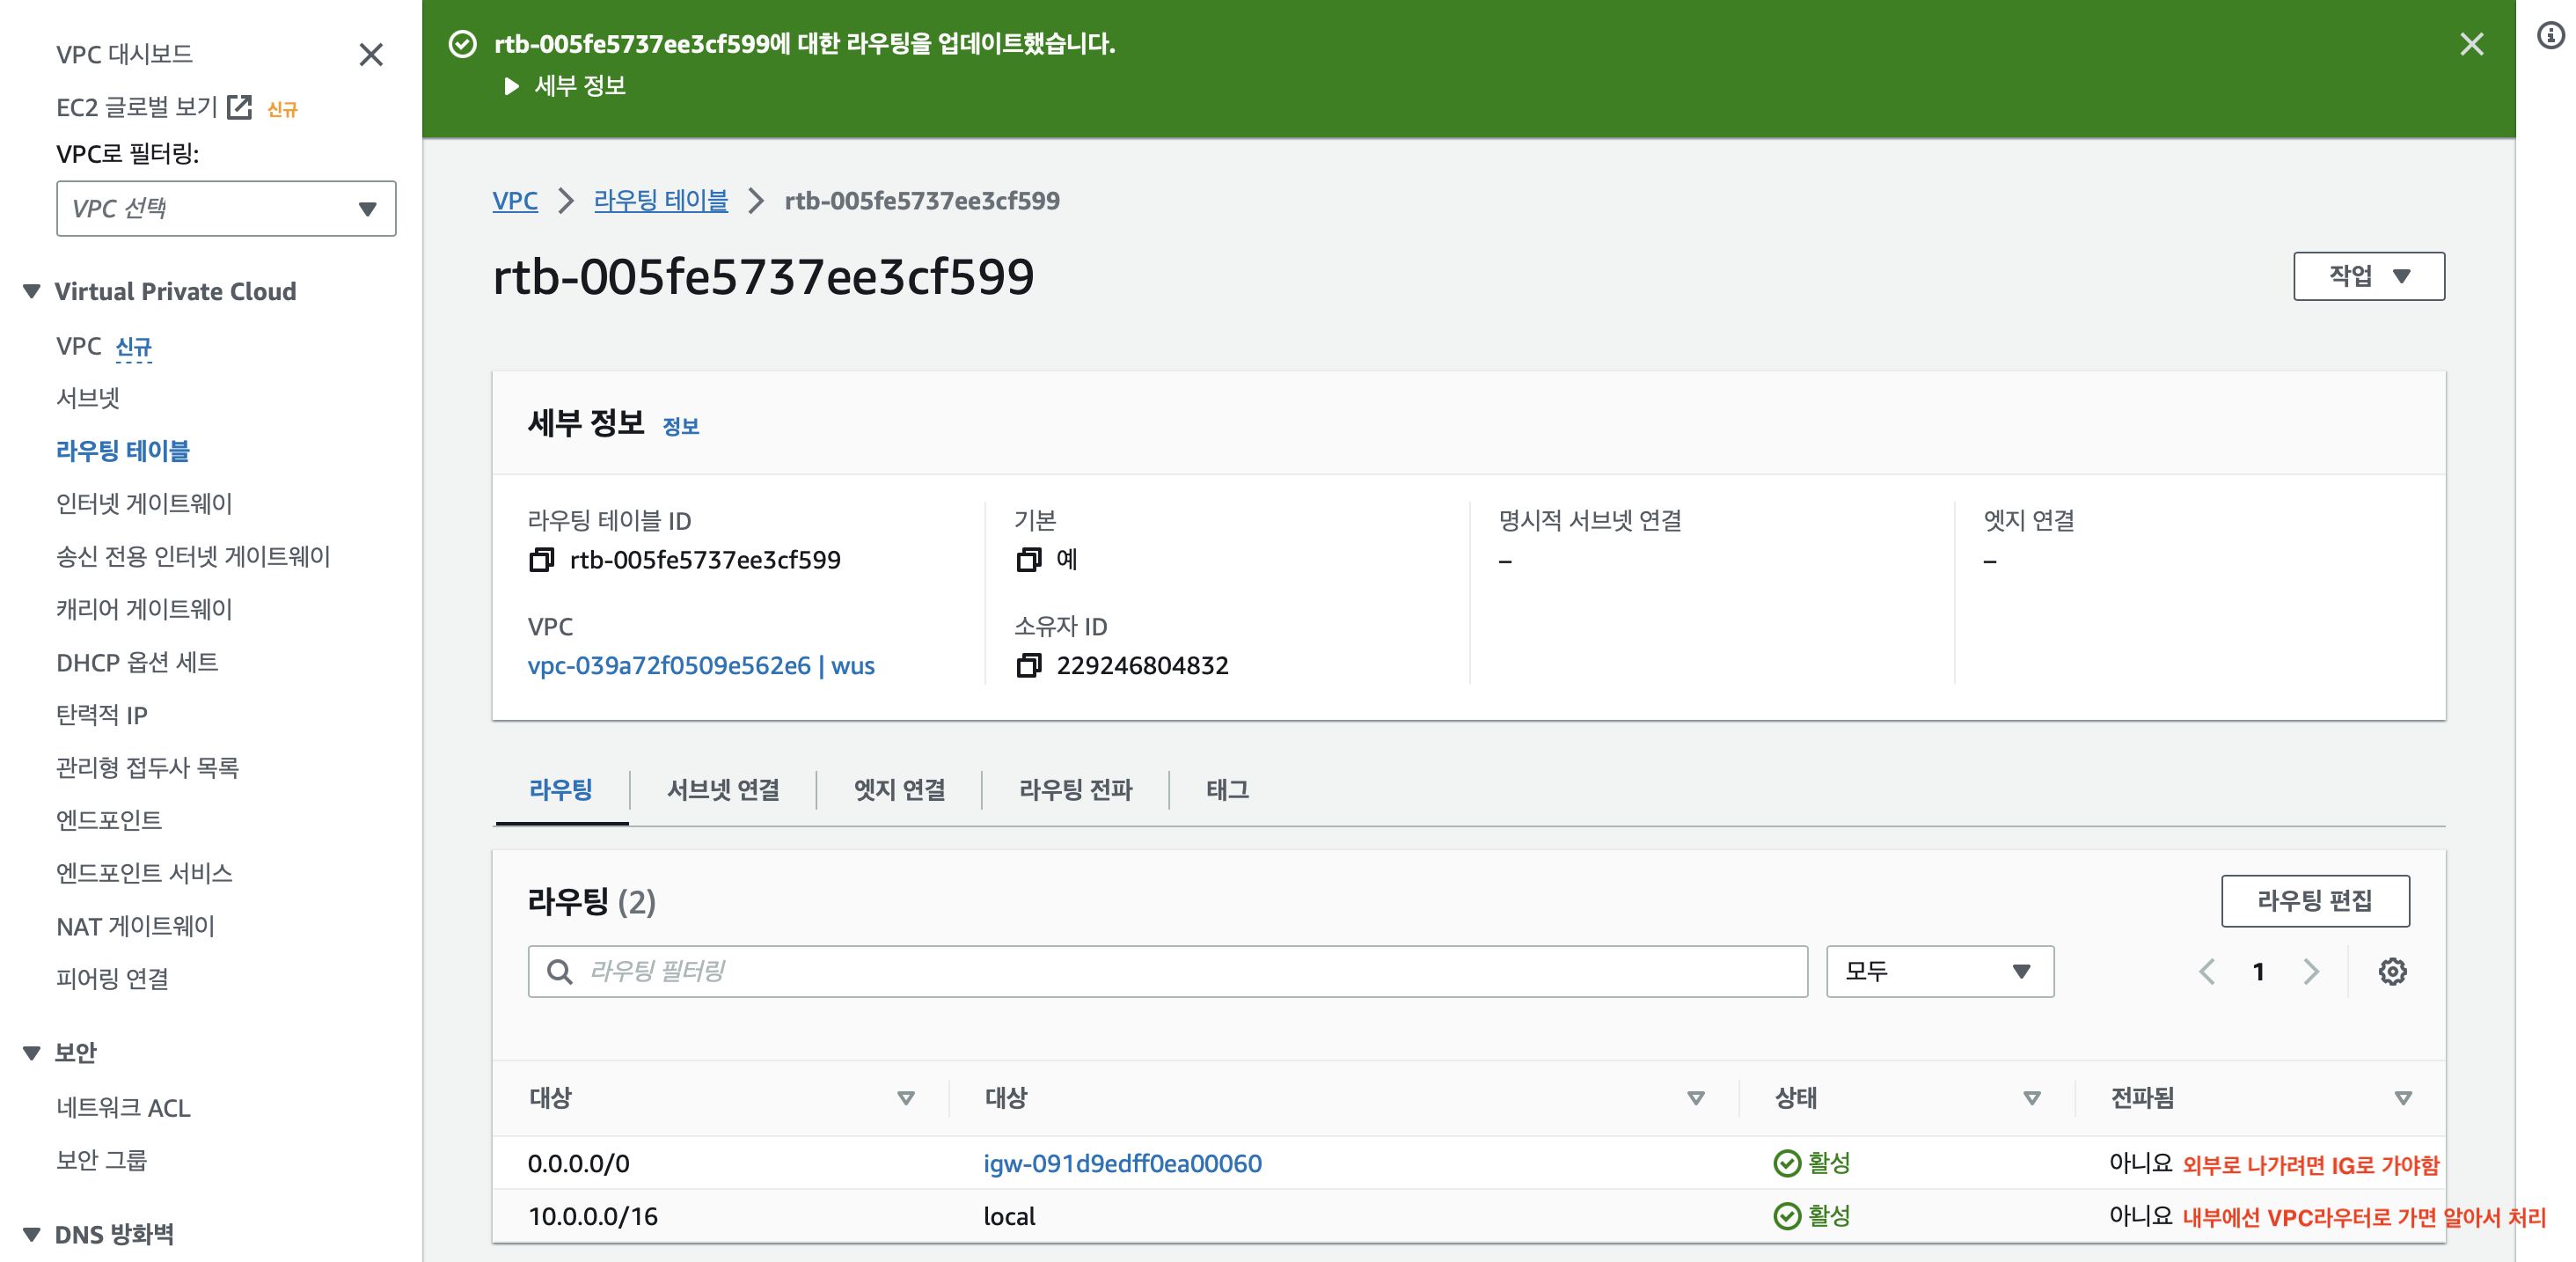Open the vpc-039a72f0509e562e6 | wus link
The height and width of the screenshot is (1262, 2576).
tap(701, 665)
